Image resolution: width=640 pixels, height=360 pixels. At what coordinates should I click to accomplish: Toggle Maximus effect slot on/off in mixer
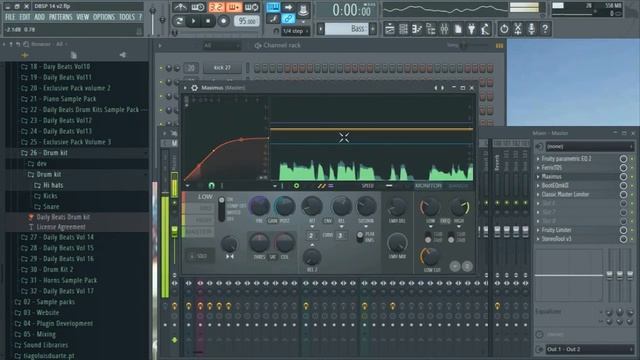tap(623, 177)
